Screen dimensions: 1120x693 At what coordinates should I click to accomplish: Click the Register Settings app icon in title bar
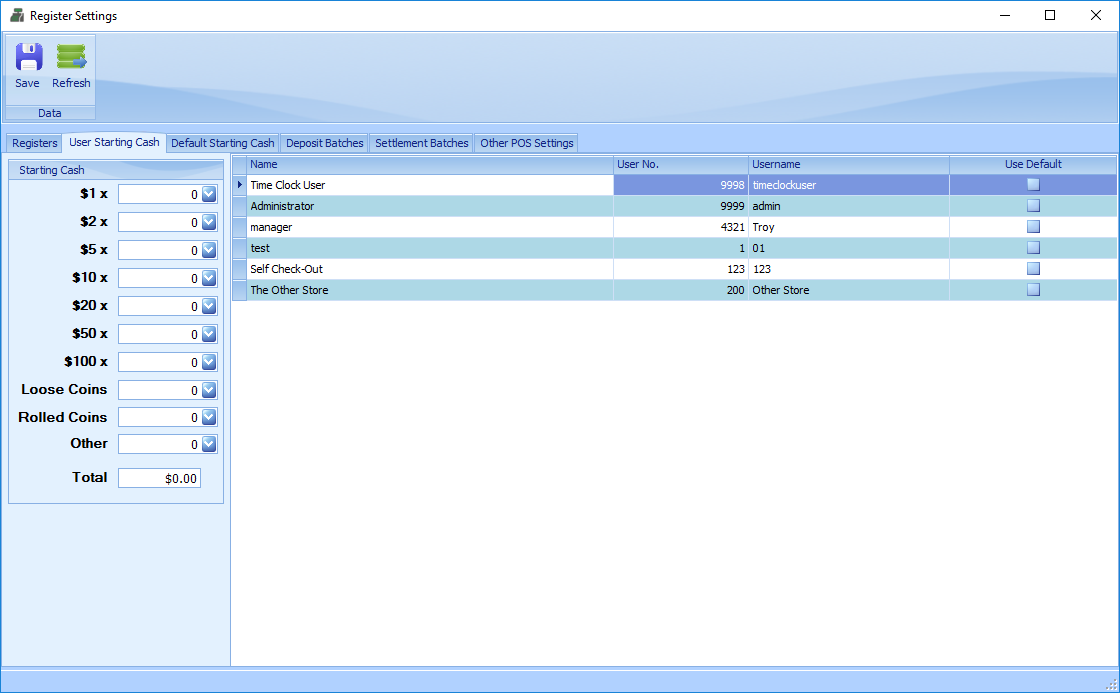pyautogui.click(x=16, y=15)
